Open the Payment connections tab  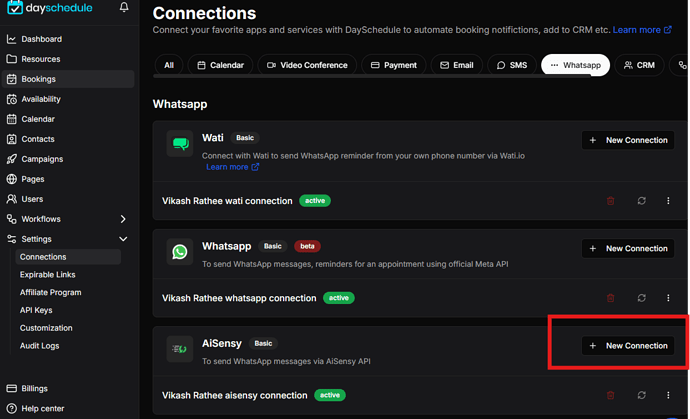pyautogui.click(x=393, y=65)
